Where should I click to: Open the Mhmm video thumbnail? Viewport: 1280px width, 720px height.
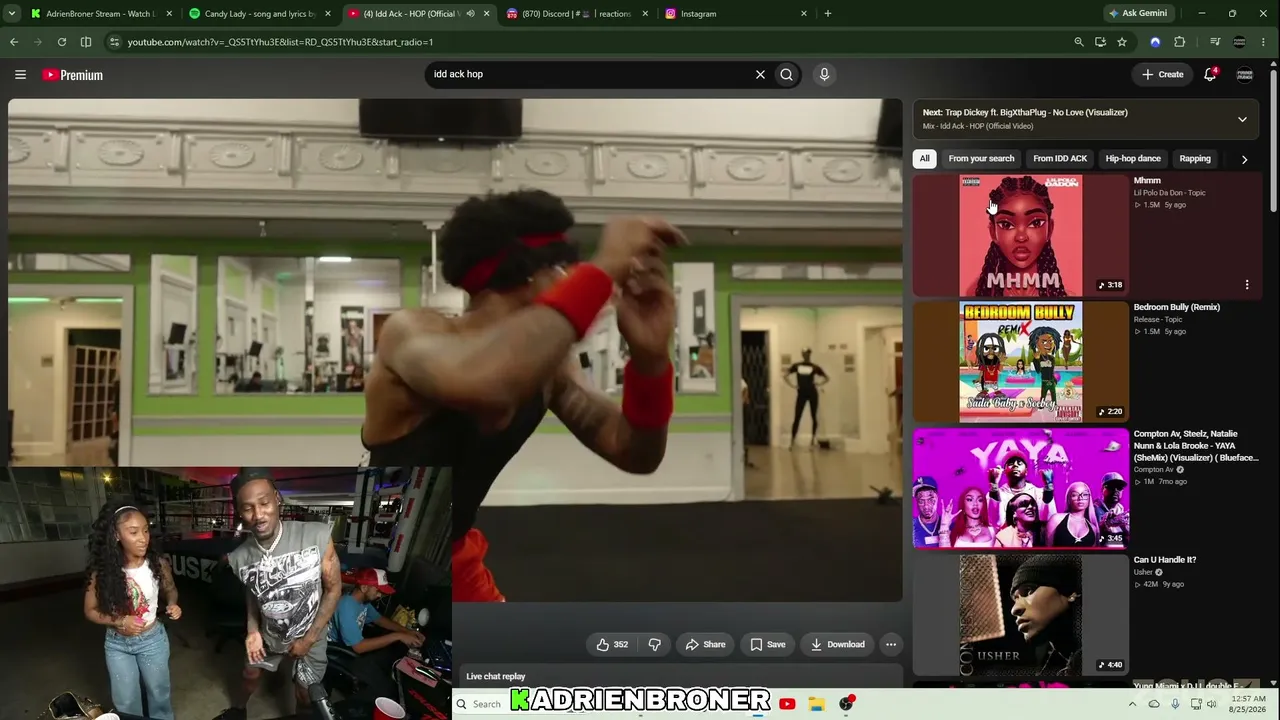(x=1021, y=236)
